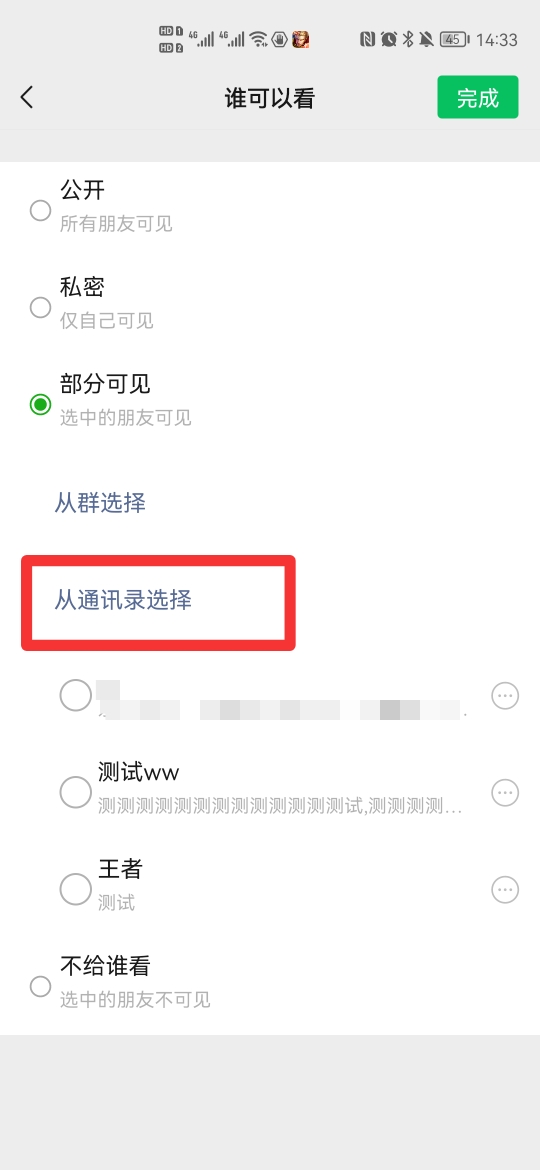Select the 部分可见 radio button

pyautogui.click(x=40, y=404)
